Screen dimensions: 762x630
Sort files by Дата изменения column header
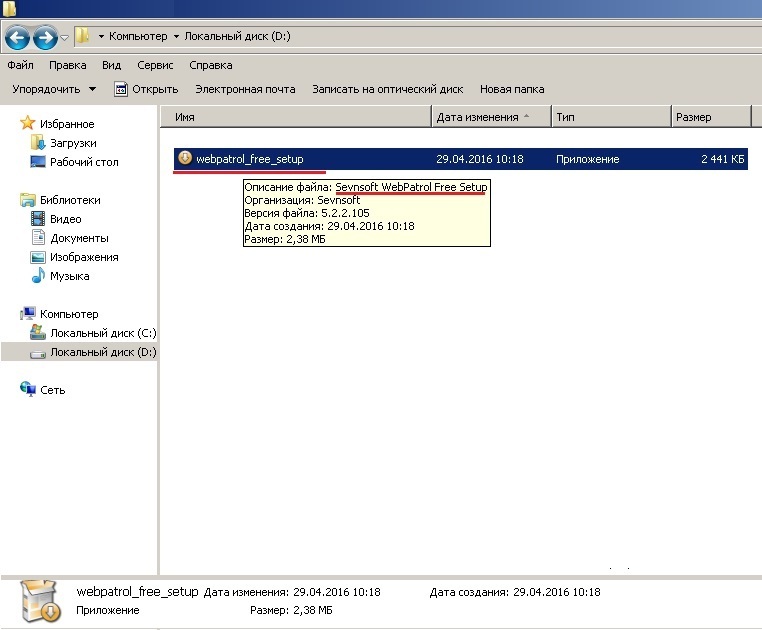(477, 117)
